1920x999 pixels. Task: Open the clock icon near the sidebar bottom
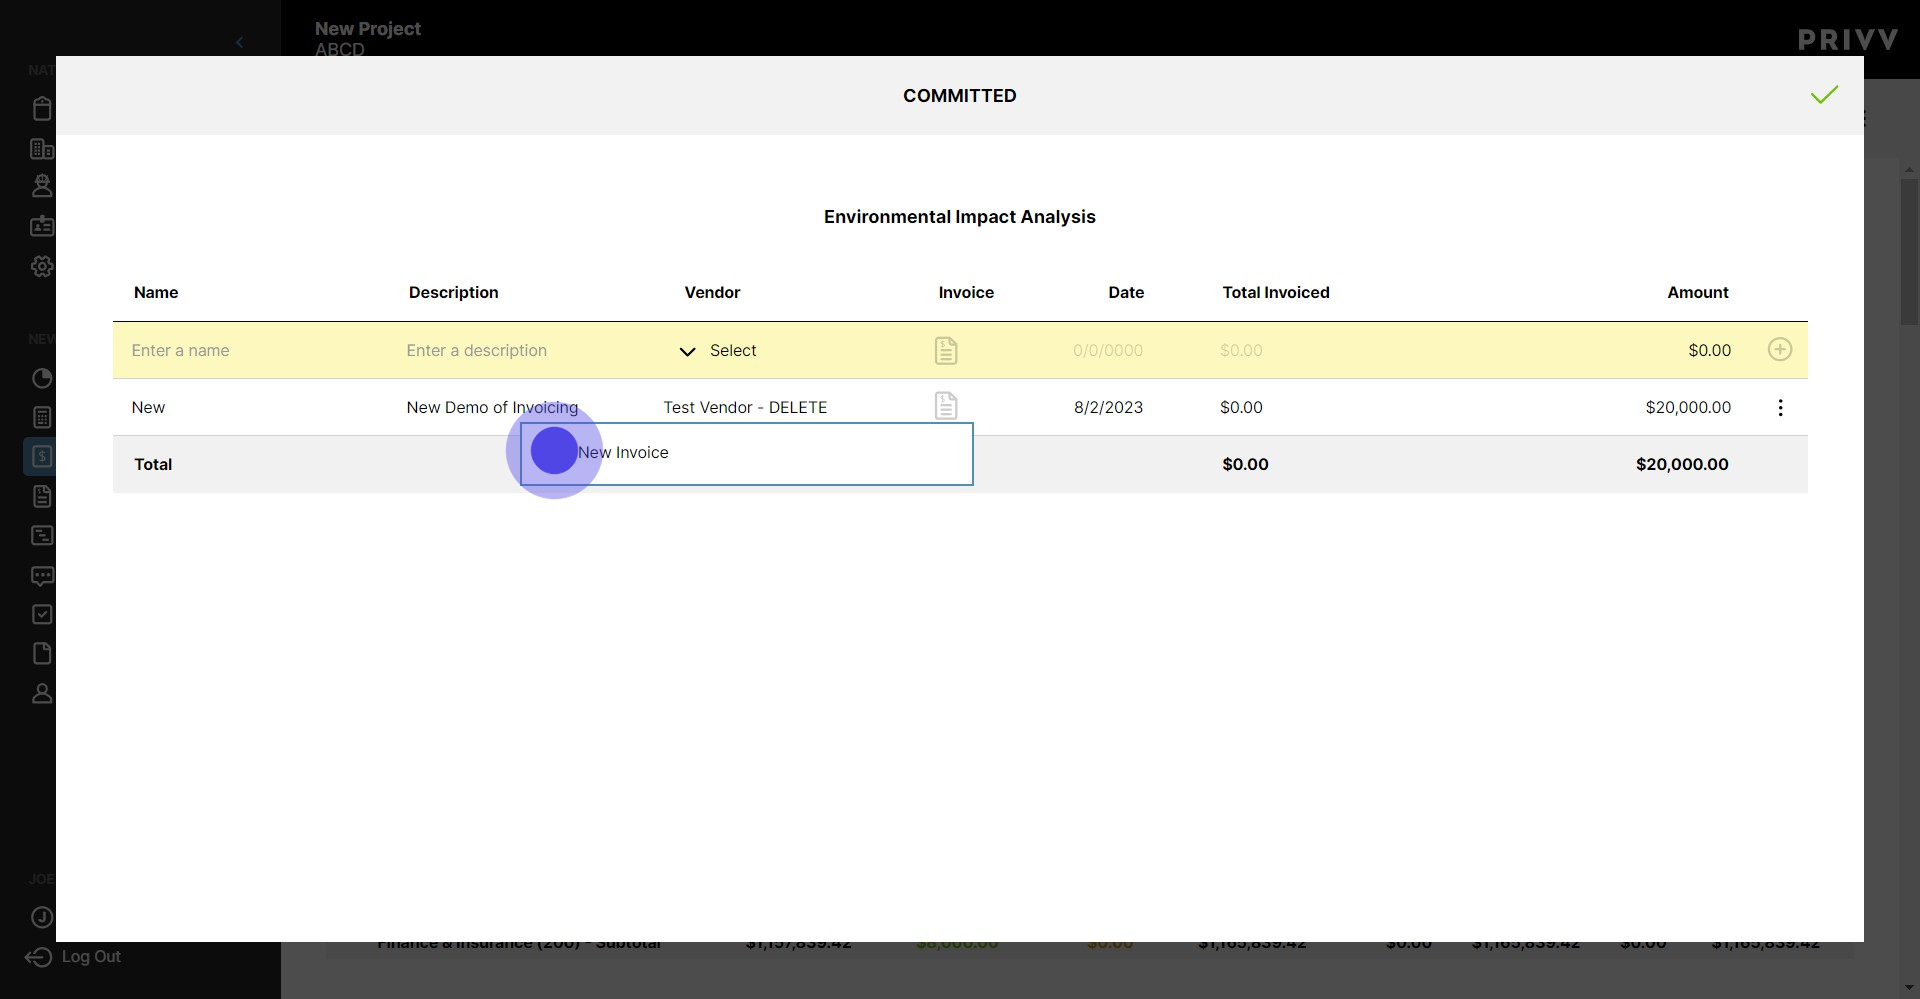click(x=42, y=917)
